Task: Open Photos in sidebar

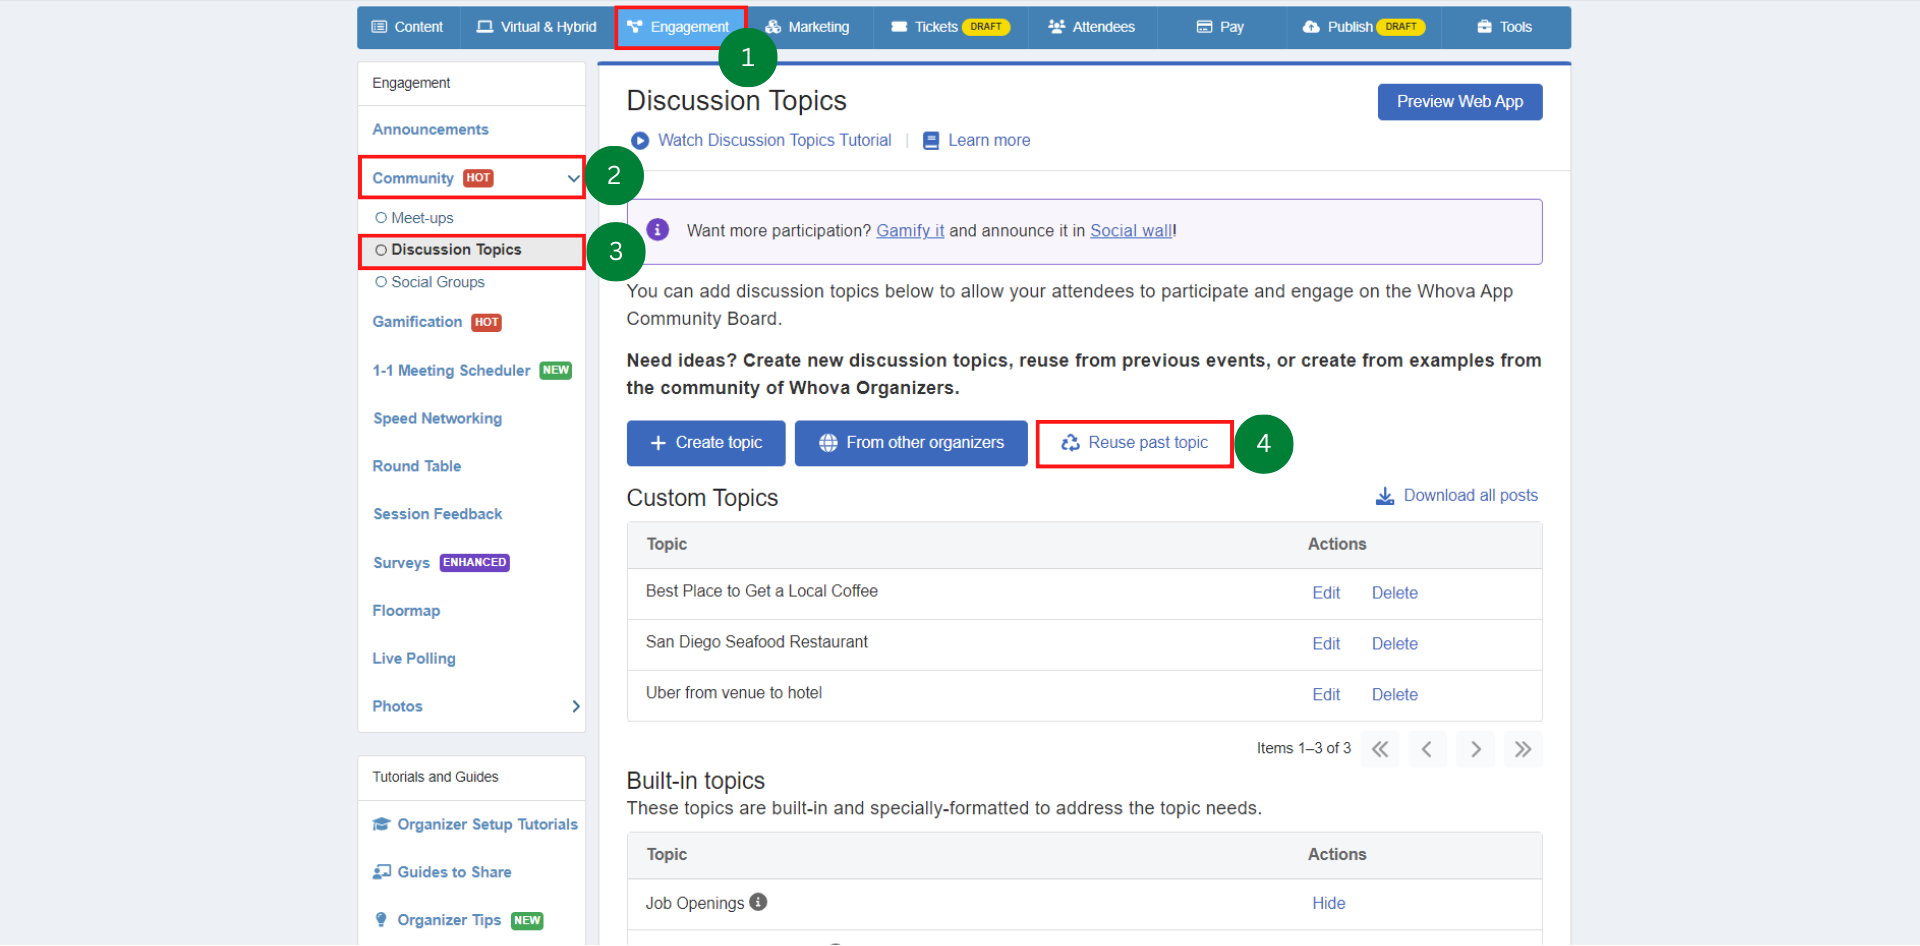Action: tap(397, 707)
